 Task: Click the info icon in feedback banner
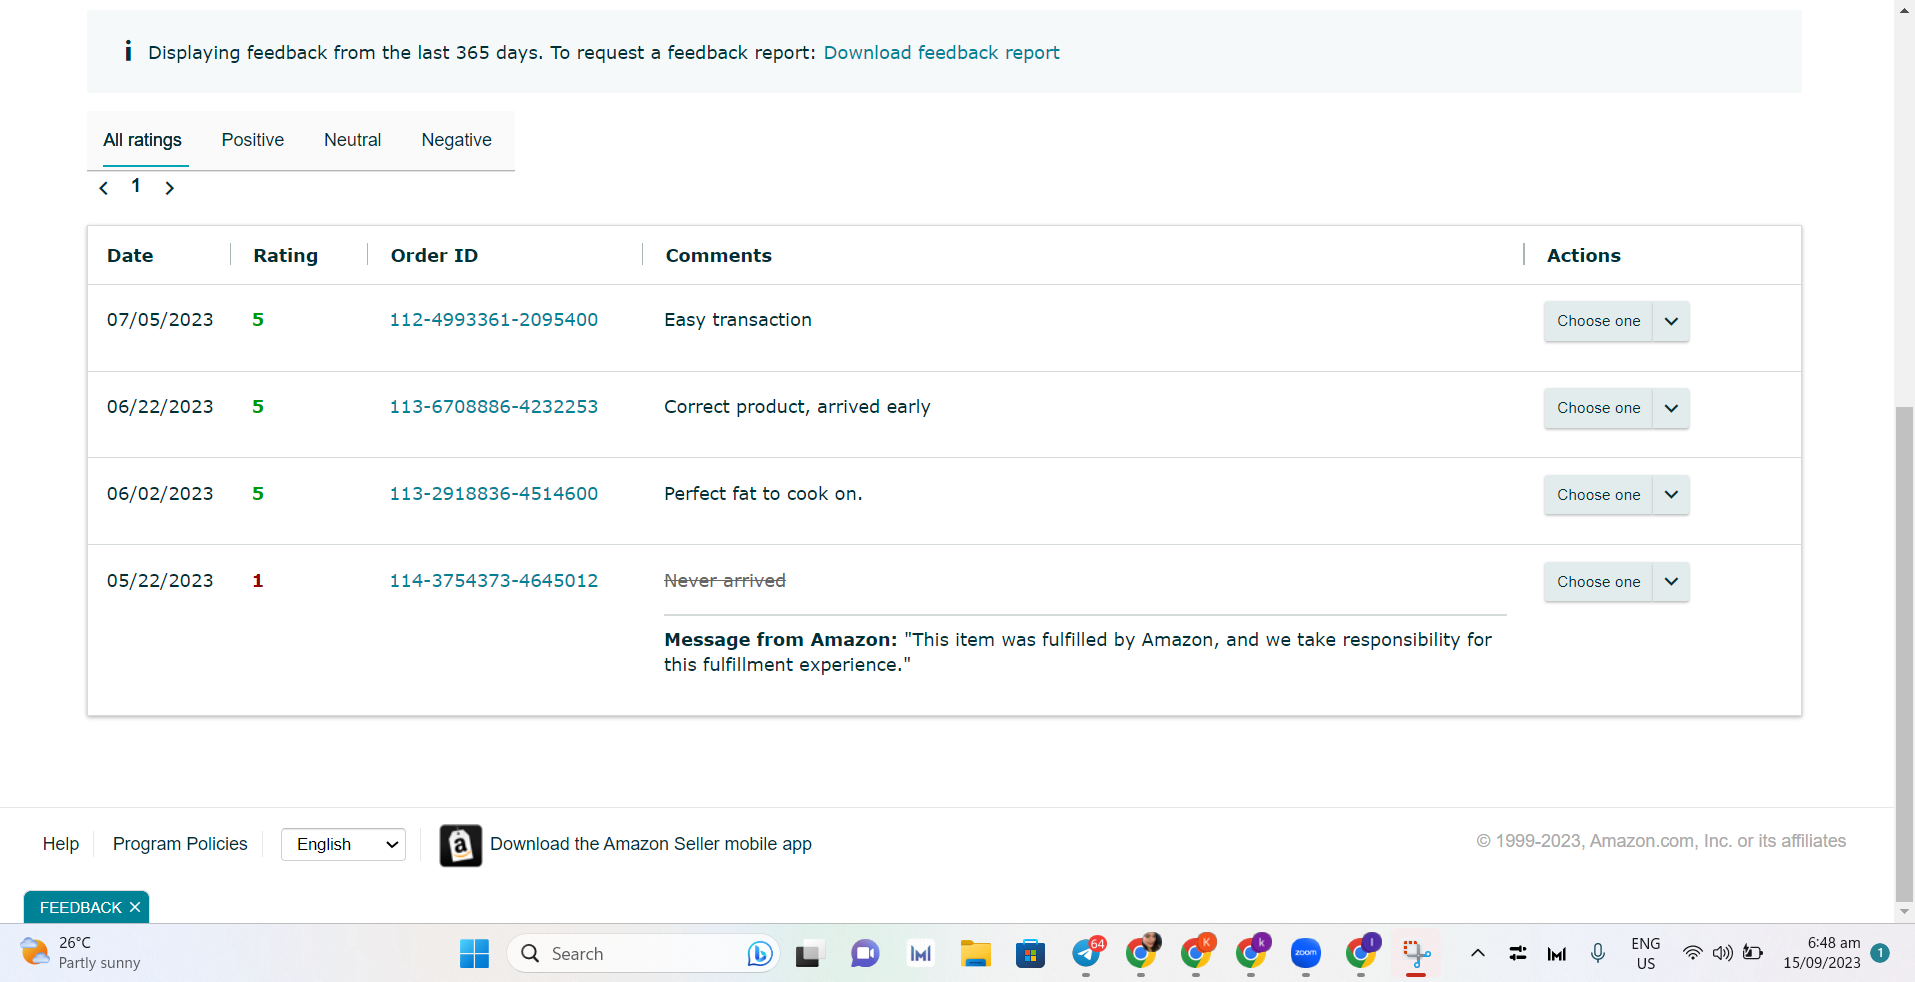tap(128, 51)
